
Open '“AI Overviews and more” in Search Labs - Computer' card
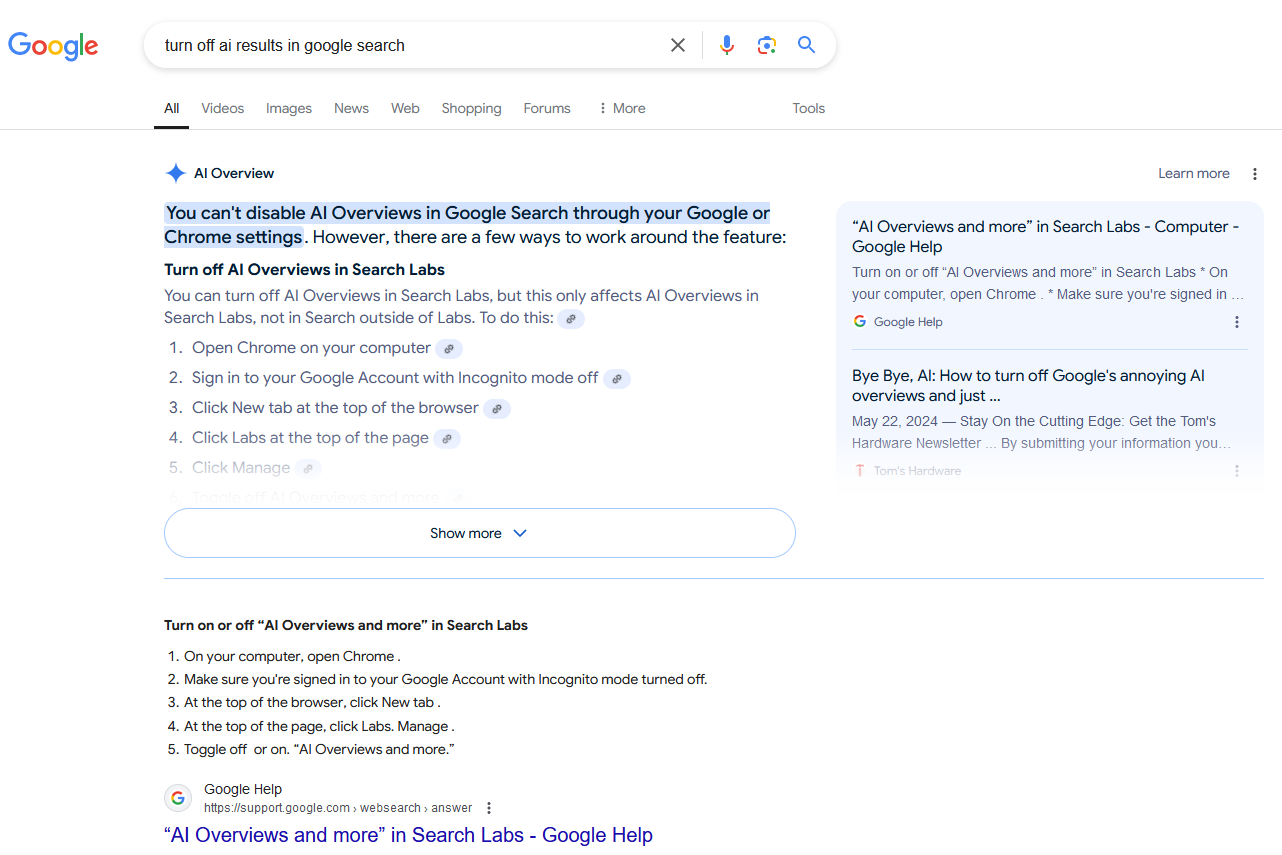1046,237
